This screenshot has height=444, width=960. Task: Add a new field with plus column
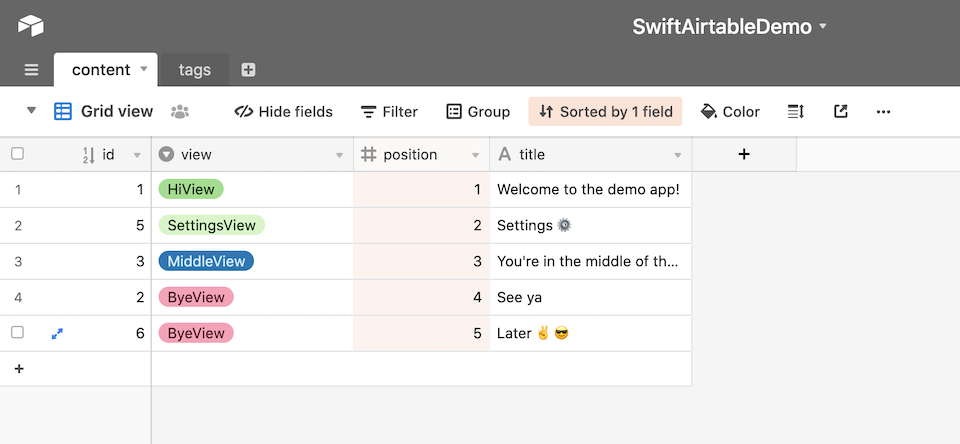click(744, 154)
